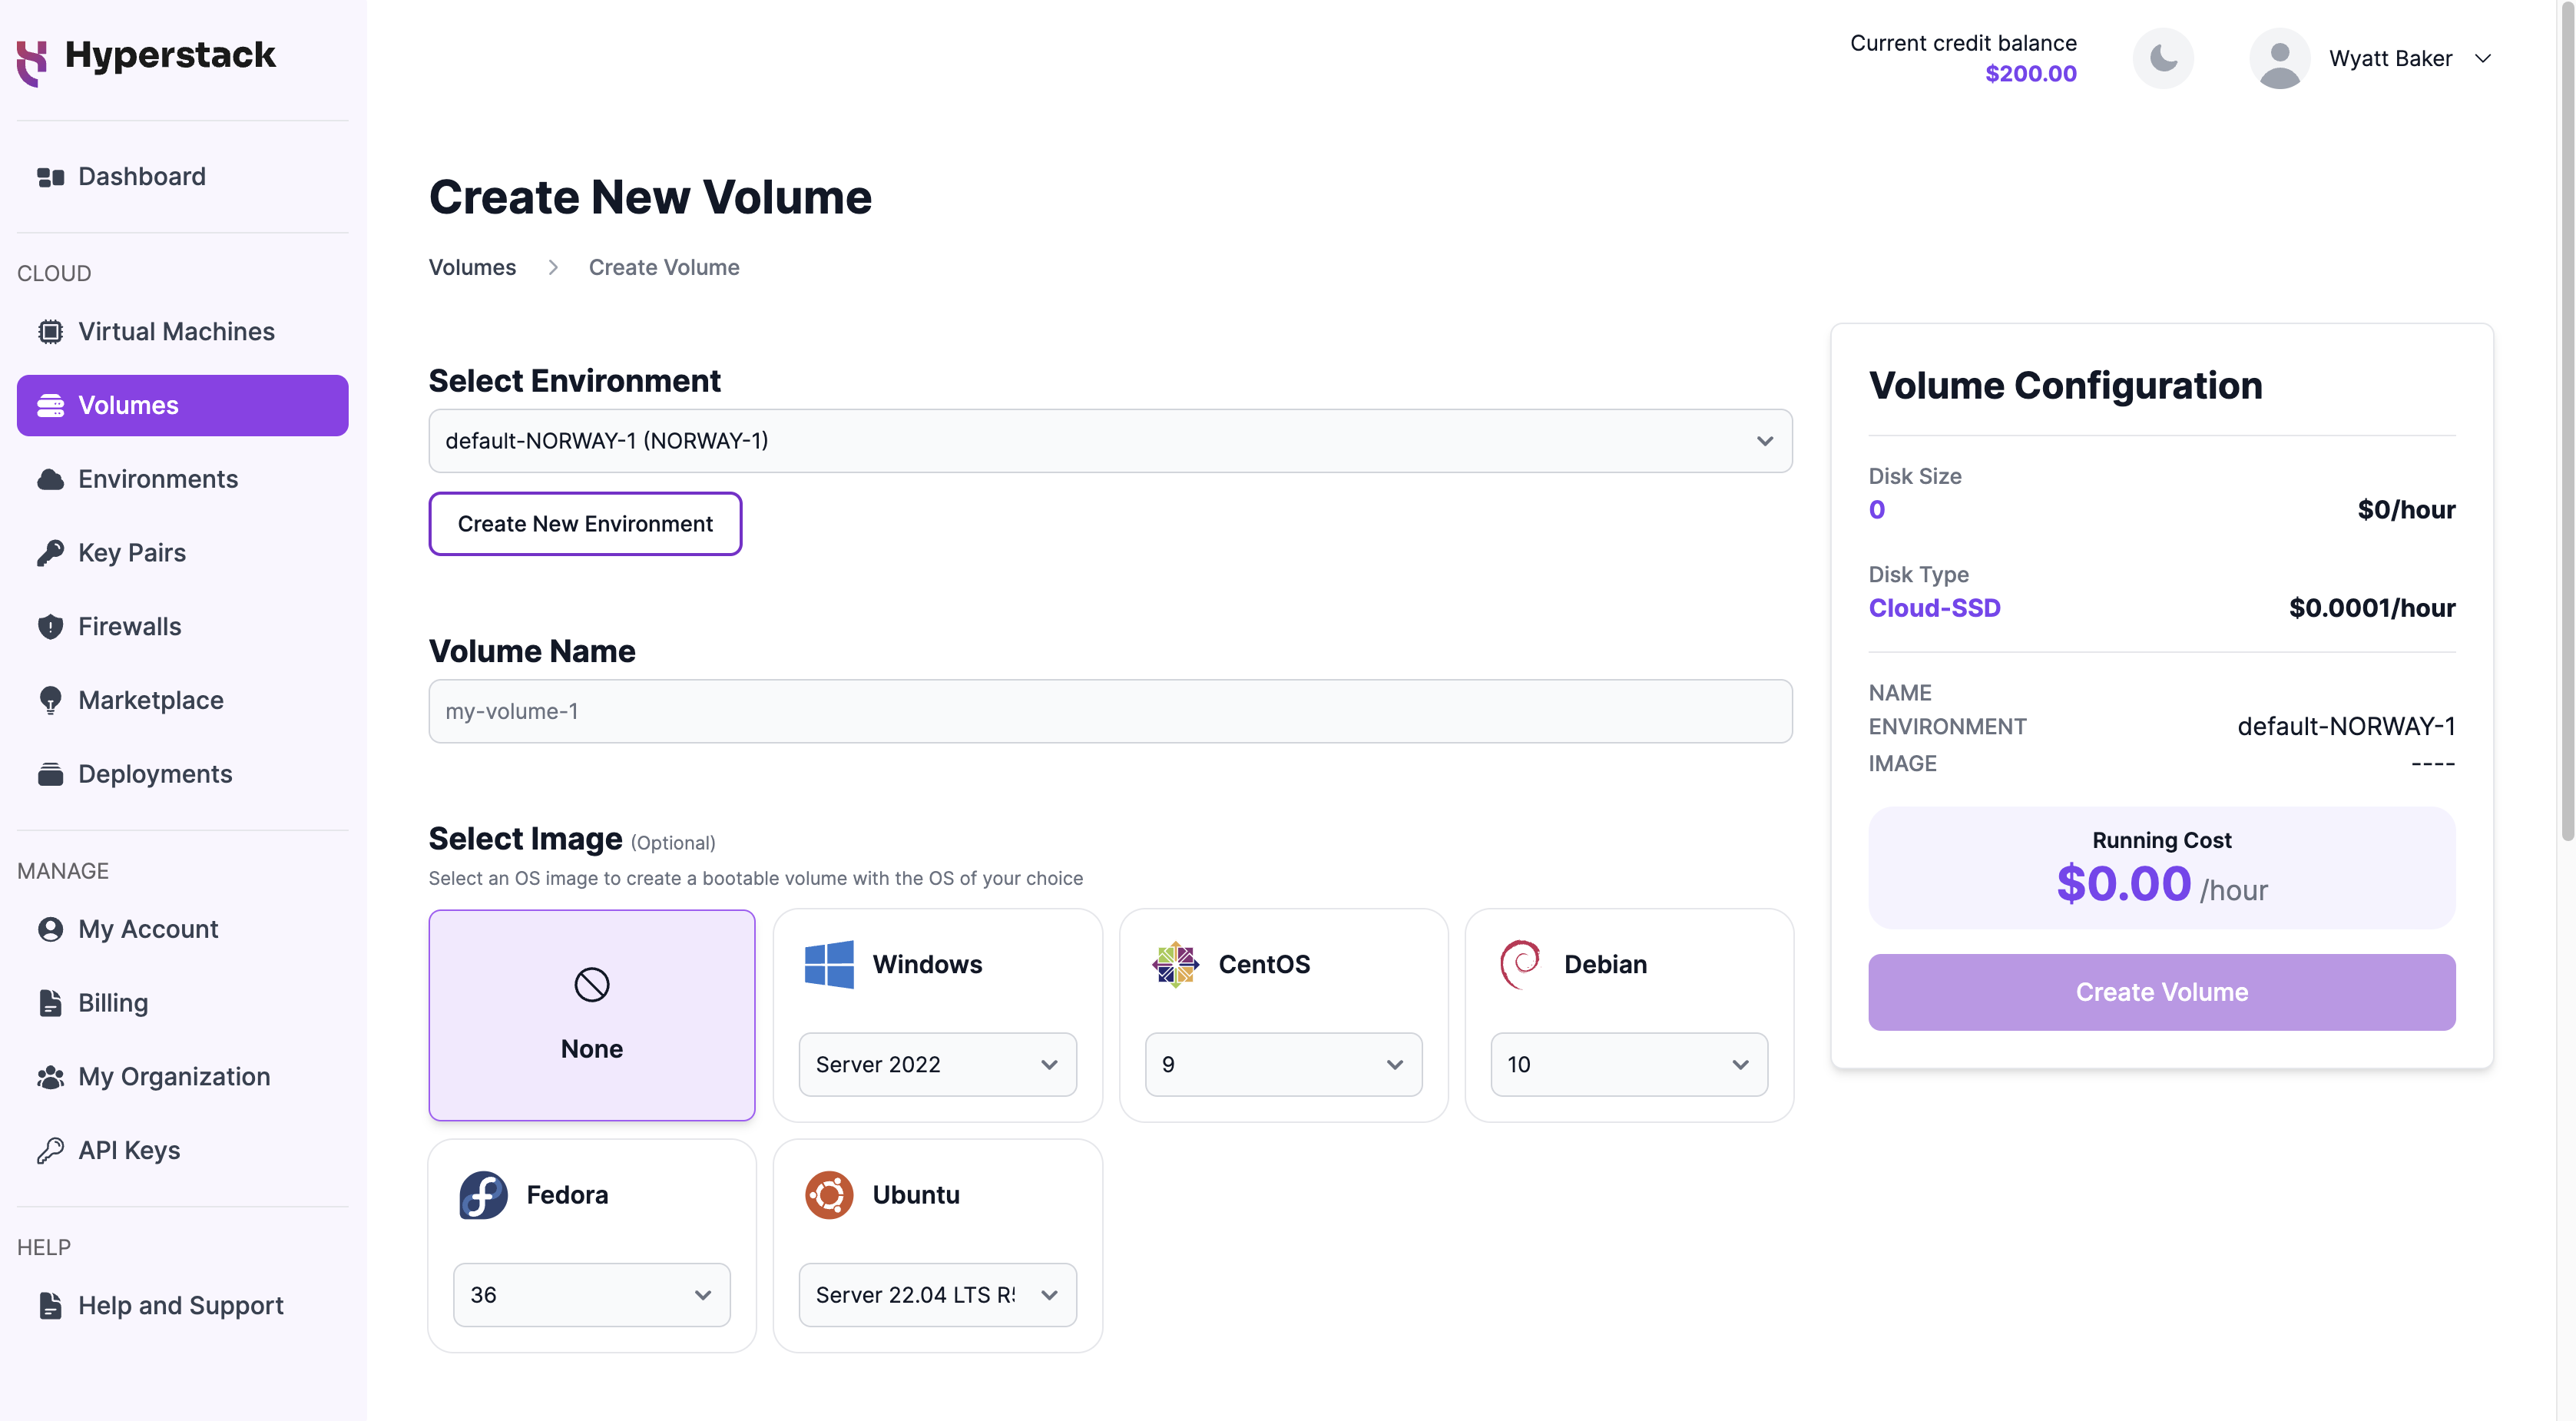2576x1421 pixels.
Task: Click the default-NORWAY-1 environment value
Action: pyautogui.click(x=2346, y=727)
